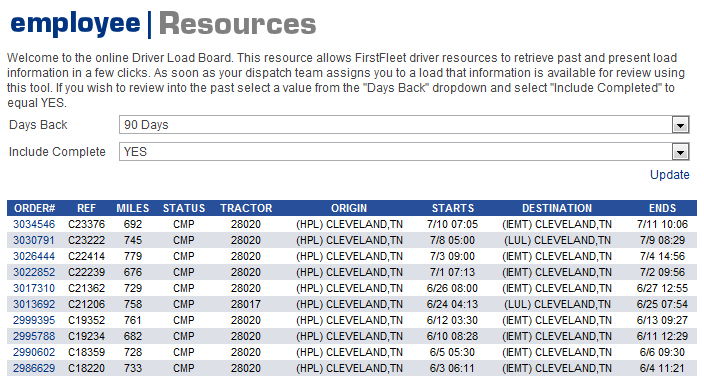Click the employee Resources logo
The width and height of the screenshot is (704, 390).
click(163, 24)
